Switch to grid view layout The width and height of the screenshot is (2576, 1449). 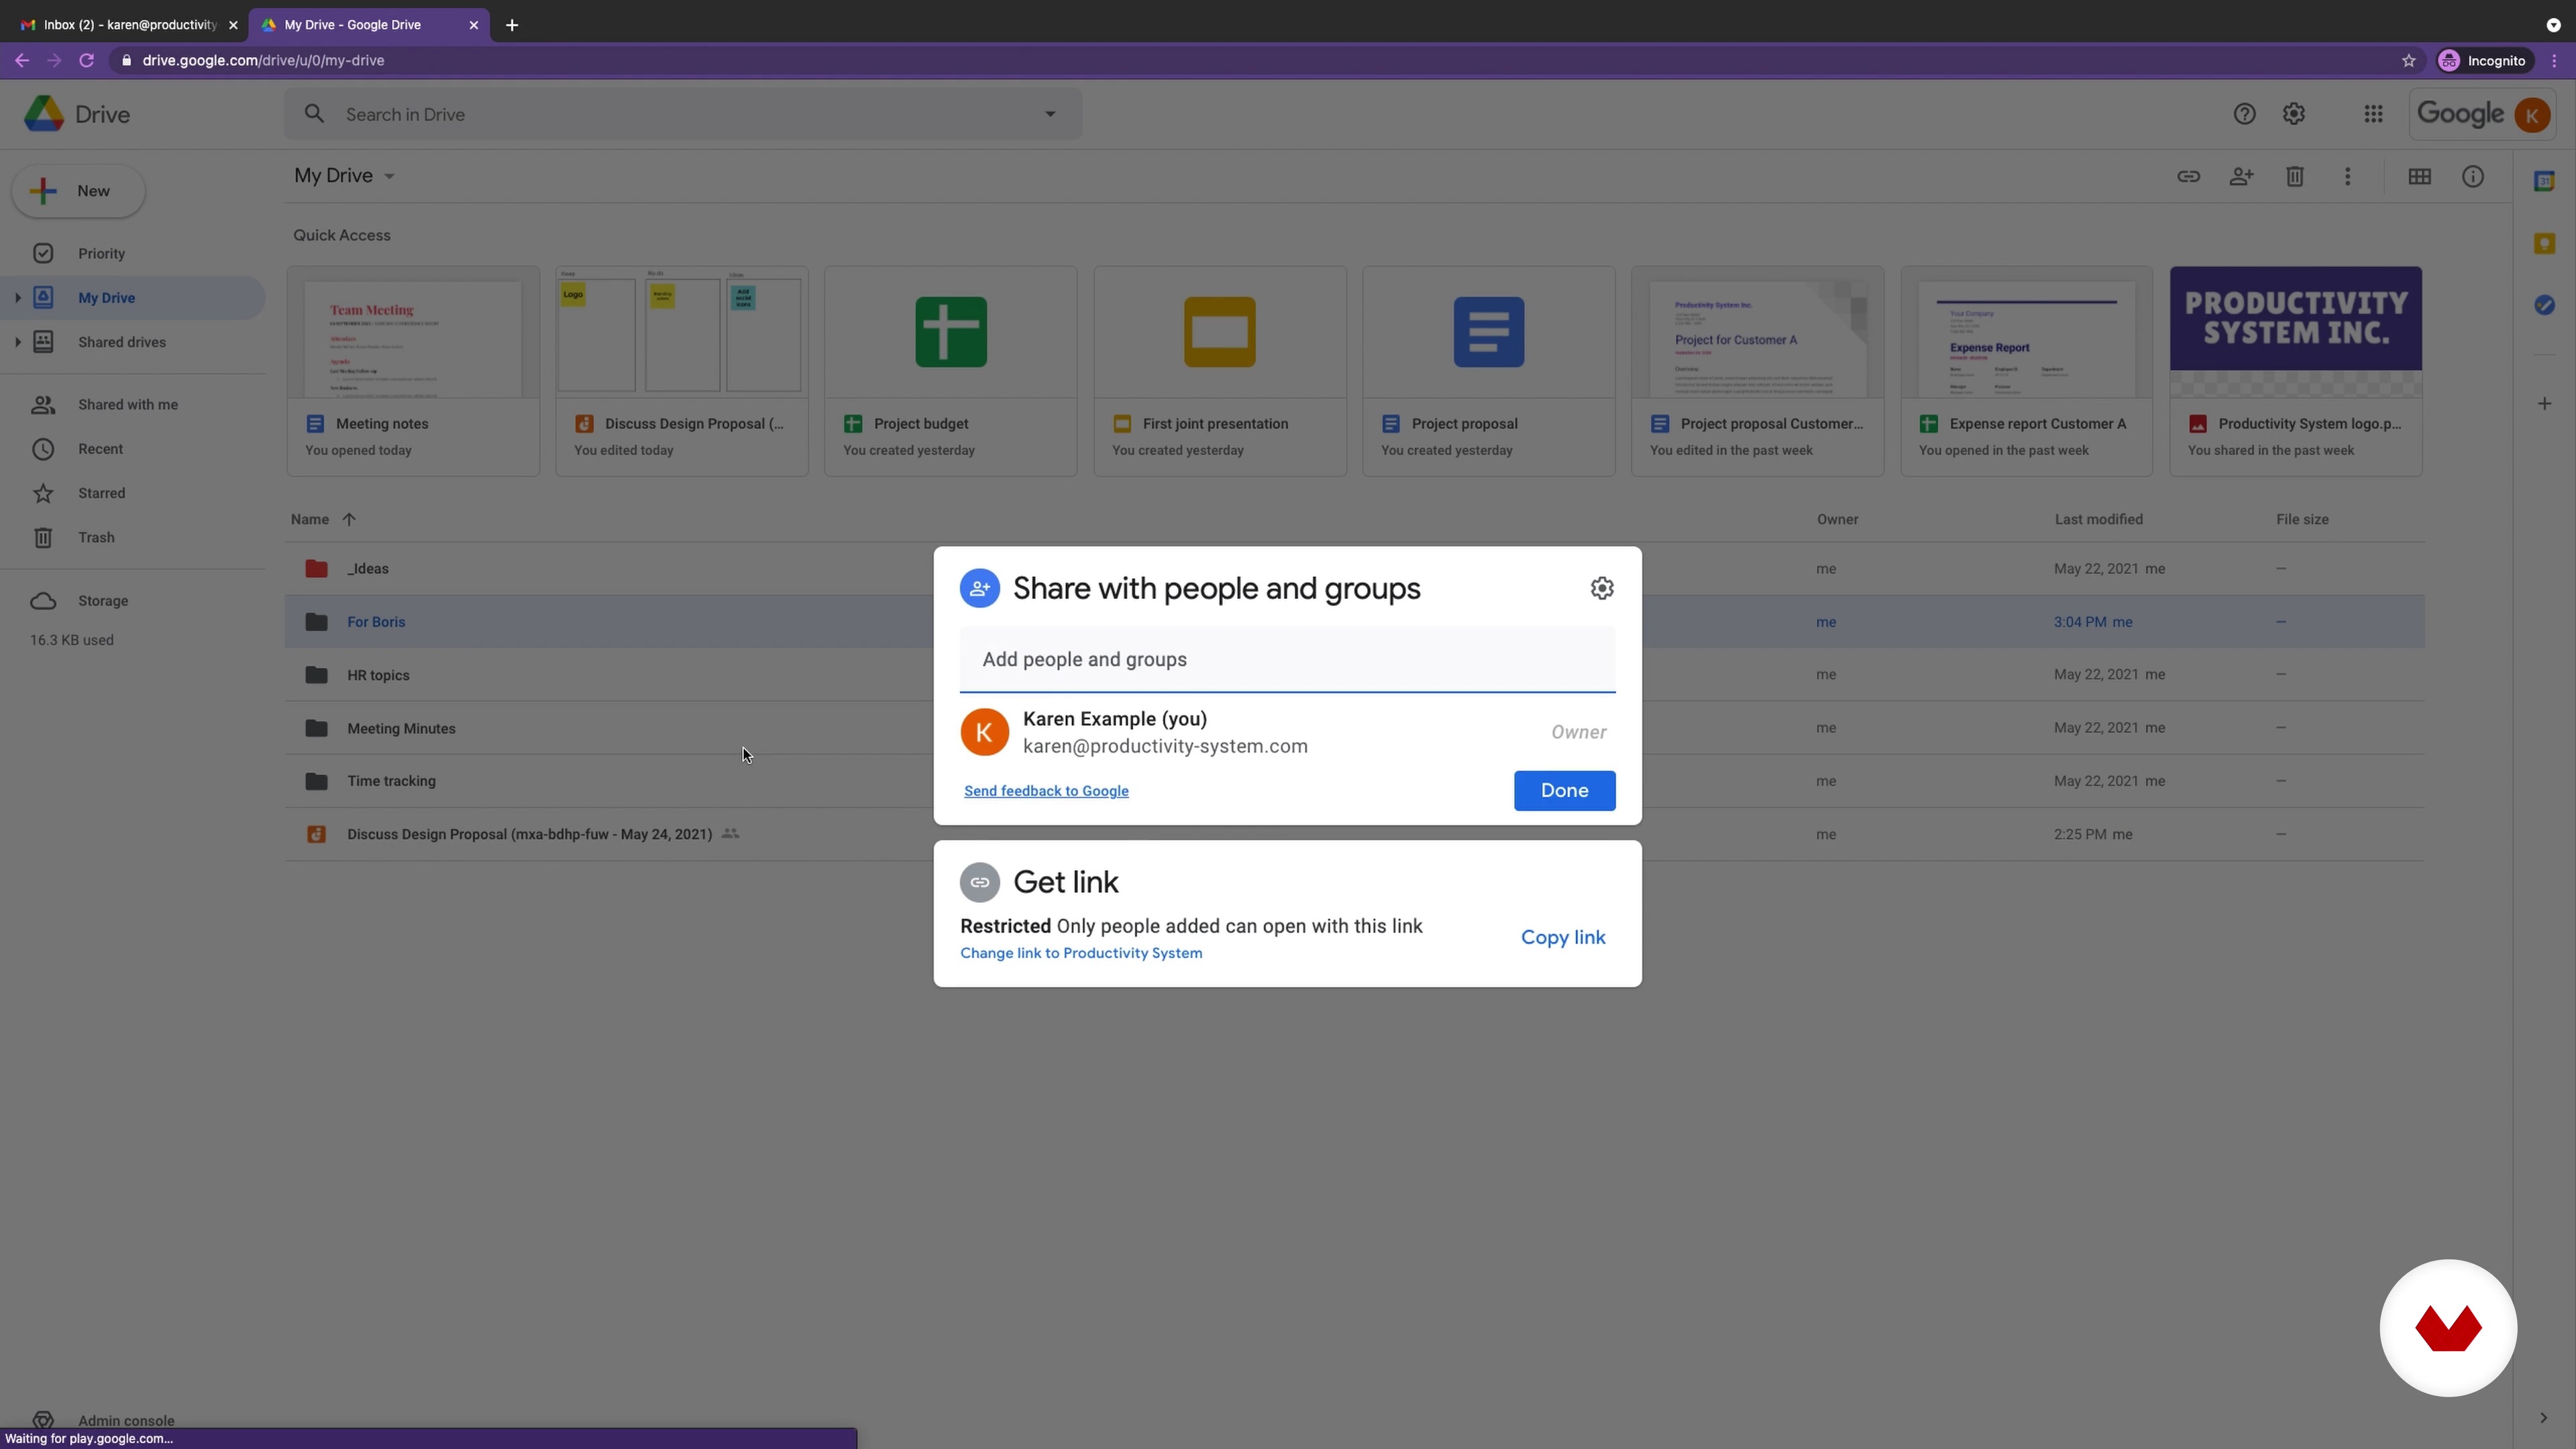click(x=2419, y=177)
